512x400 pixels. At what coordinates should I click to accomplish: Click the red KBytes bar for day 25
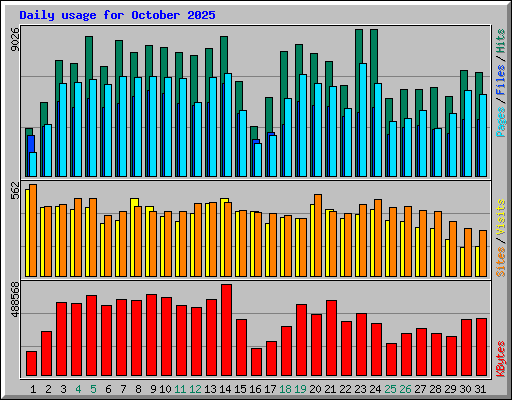point(391,360)
